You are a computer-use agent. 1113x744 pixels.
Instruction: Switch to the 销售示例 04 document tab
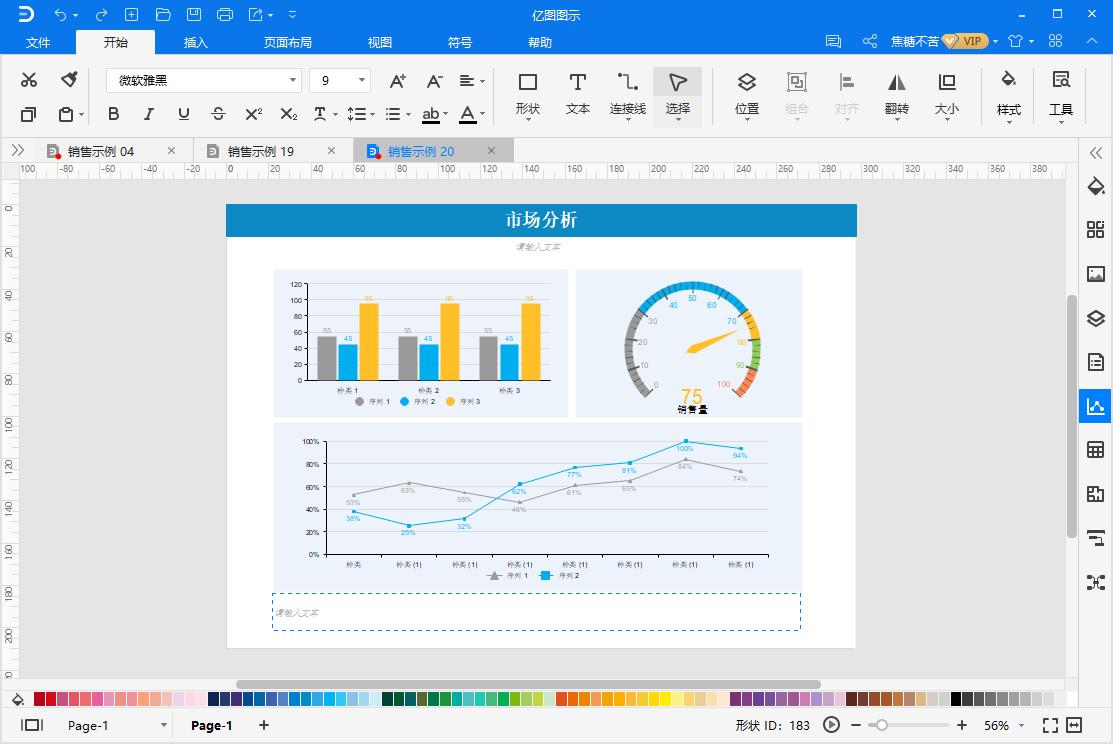pyautogui.click(x=100, y=151)
